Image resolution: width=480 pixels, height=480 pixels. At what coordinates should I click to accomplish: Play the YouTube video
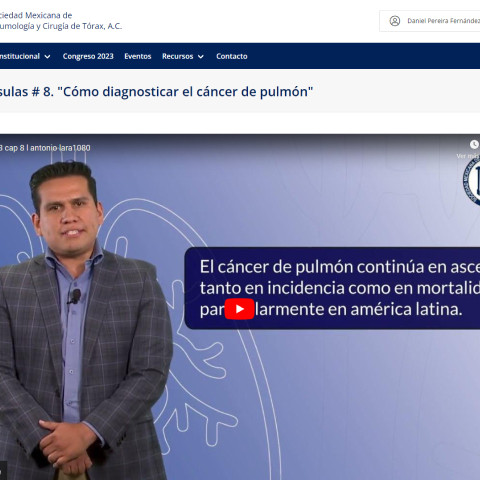[239, 309]
